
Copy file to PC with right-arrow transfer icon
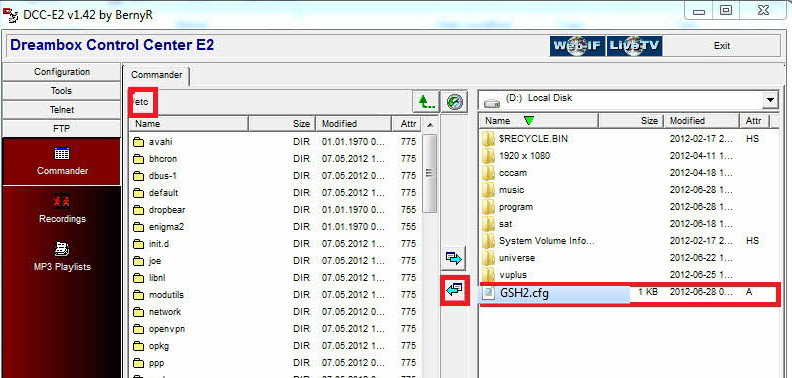[454, 259]
